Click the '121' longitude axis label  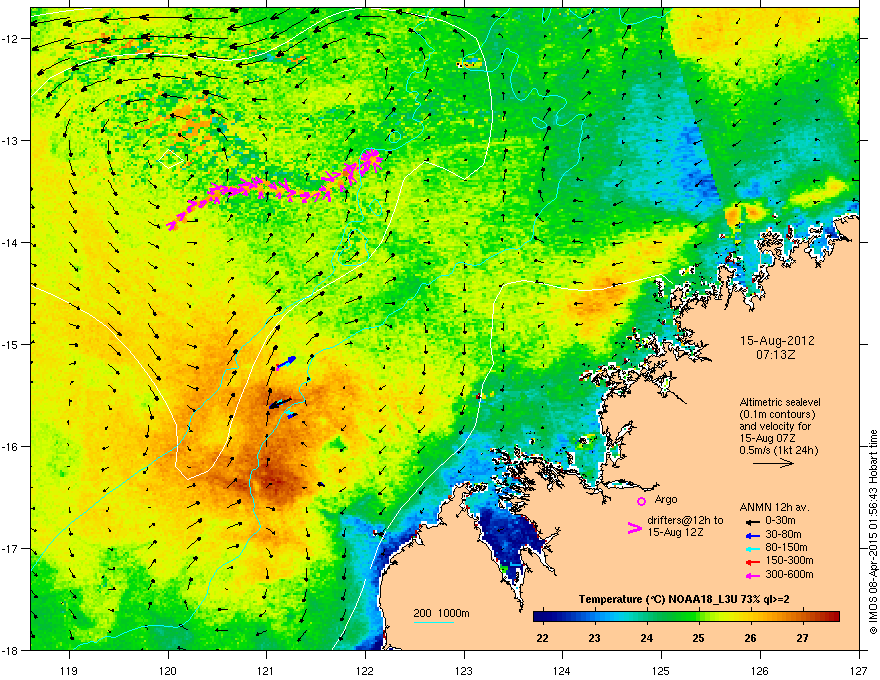pyautogui.click(x=266, y=670)
